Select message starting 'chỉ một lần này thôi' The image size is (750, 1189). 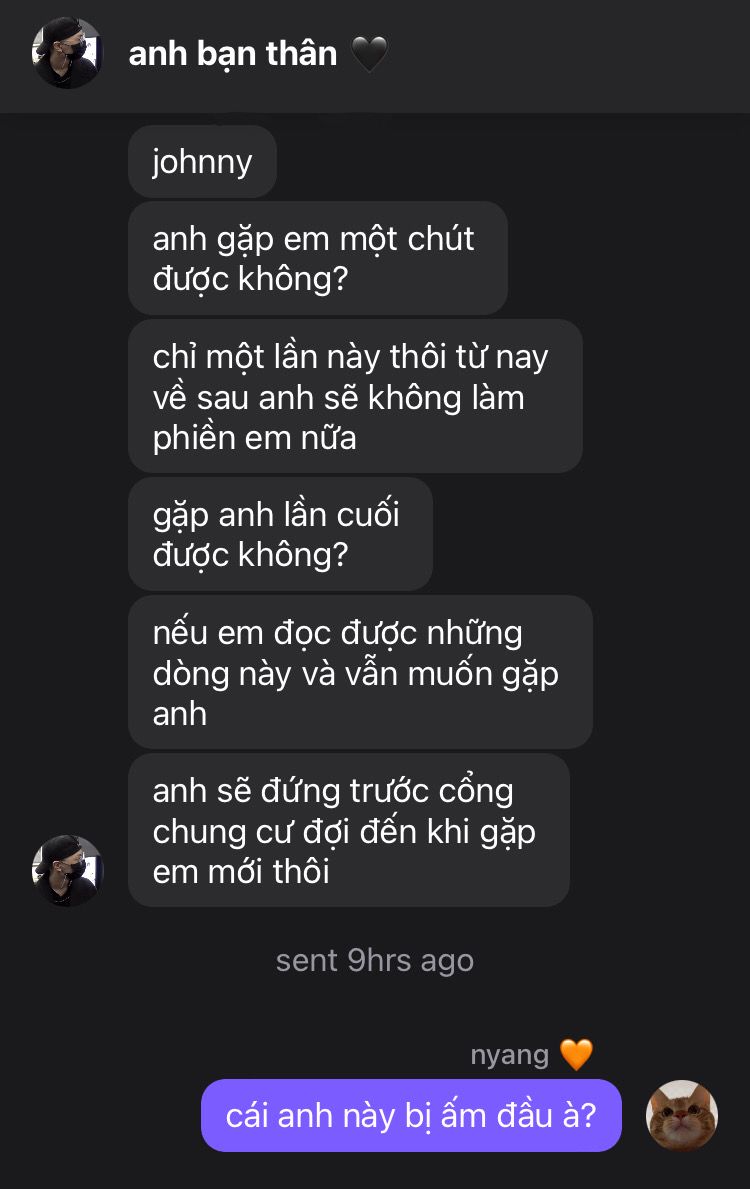(355, 397)
